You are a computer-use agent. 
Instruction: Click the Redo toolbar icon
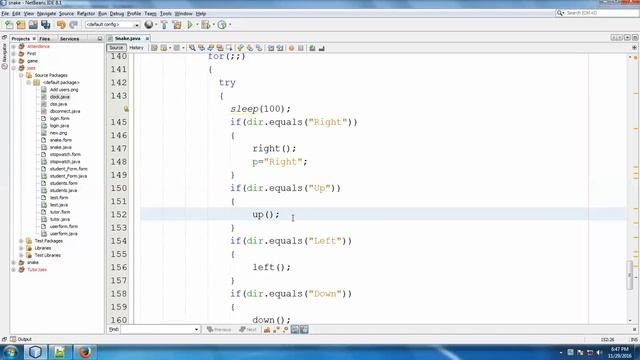click(73, 25)
